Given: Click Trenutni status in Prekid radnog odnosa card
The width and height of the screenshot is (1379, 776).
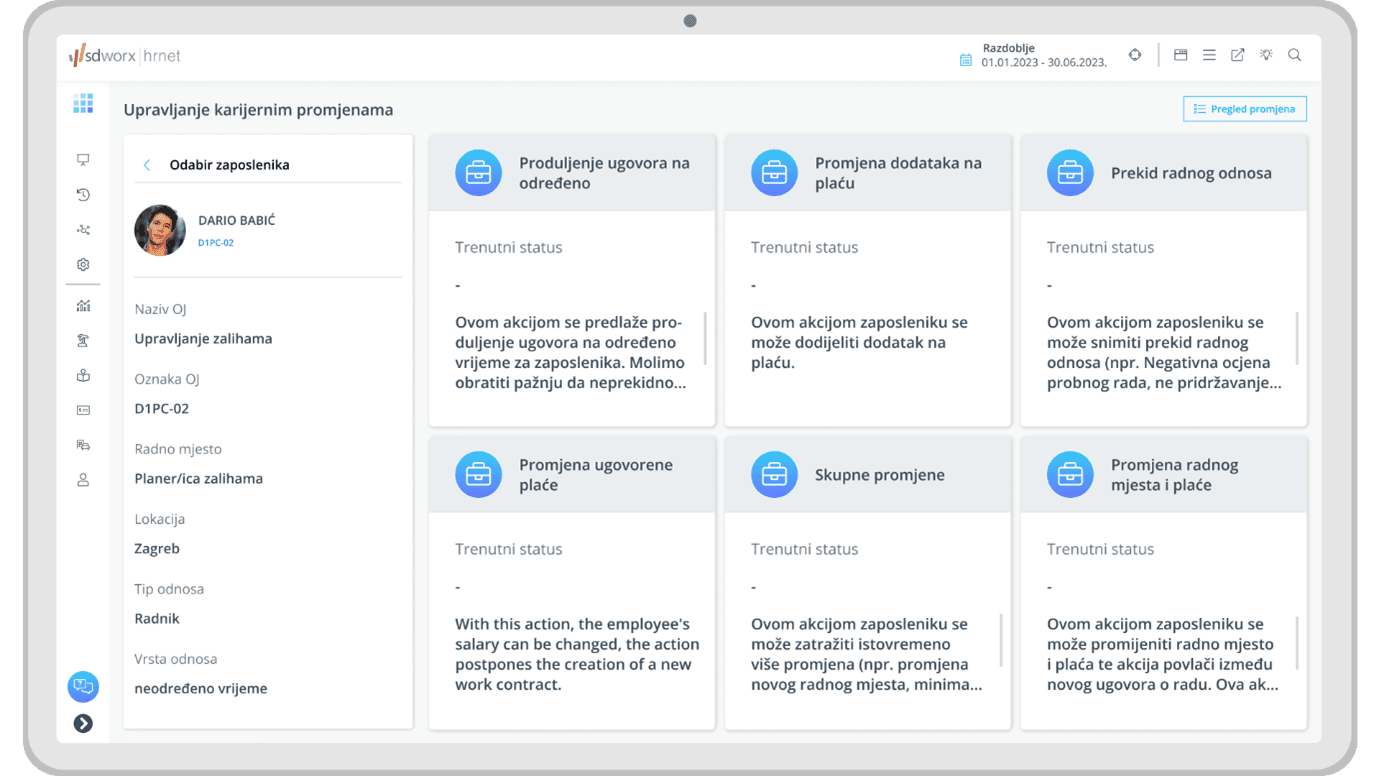Looking at the screenshot, I should (x=1100, y=247).
